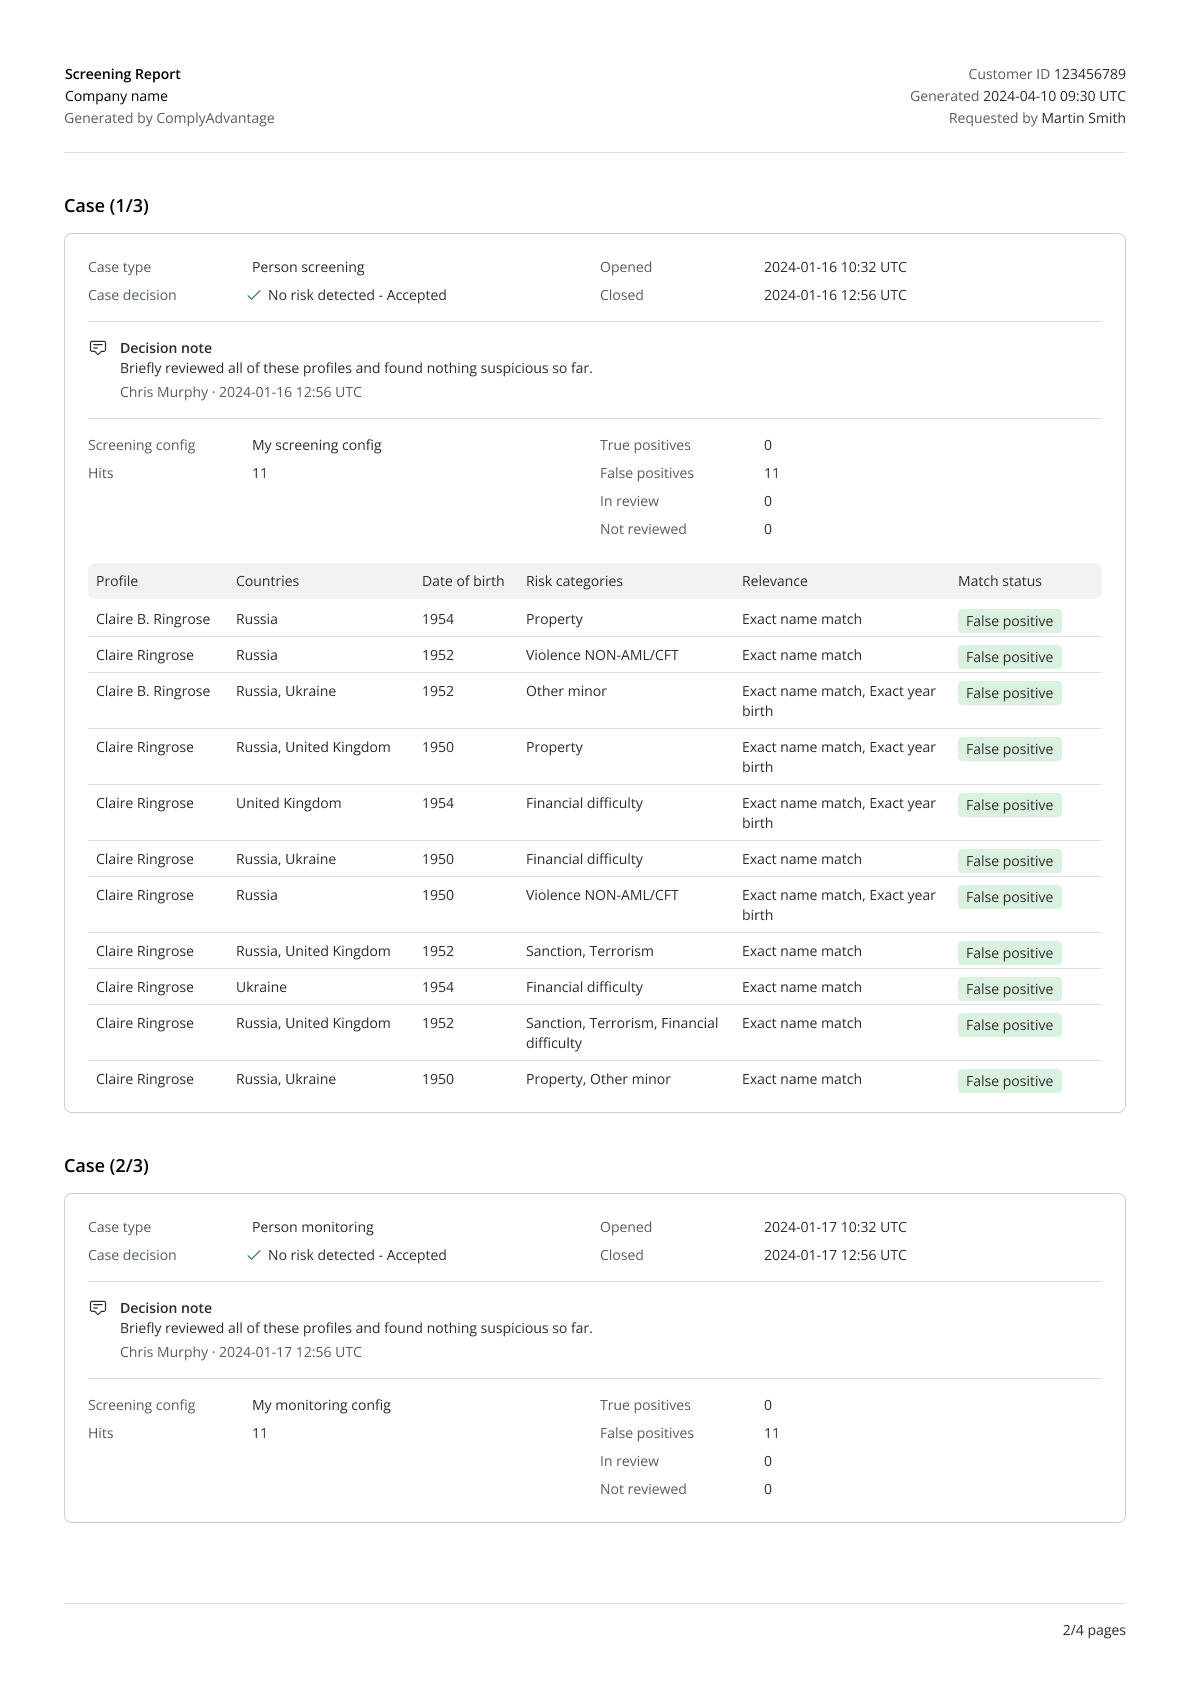
Task: Click the Customer ID 123456789 text
Action: coord(1046,74)
